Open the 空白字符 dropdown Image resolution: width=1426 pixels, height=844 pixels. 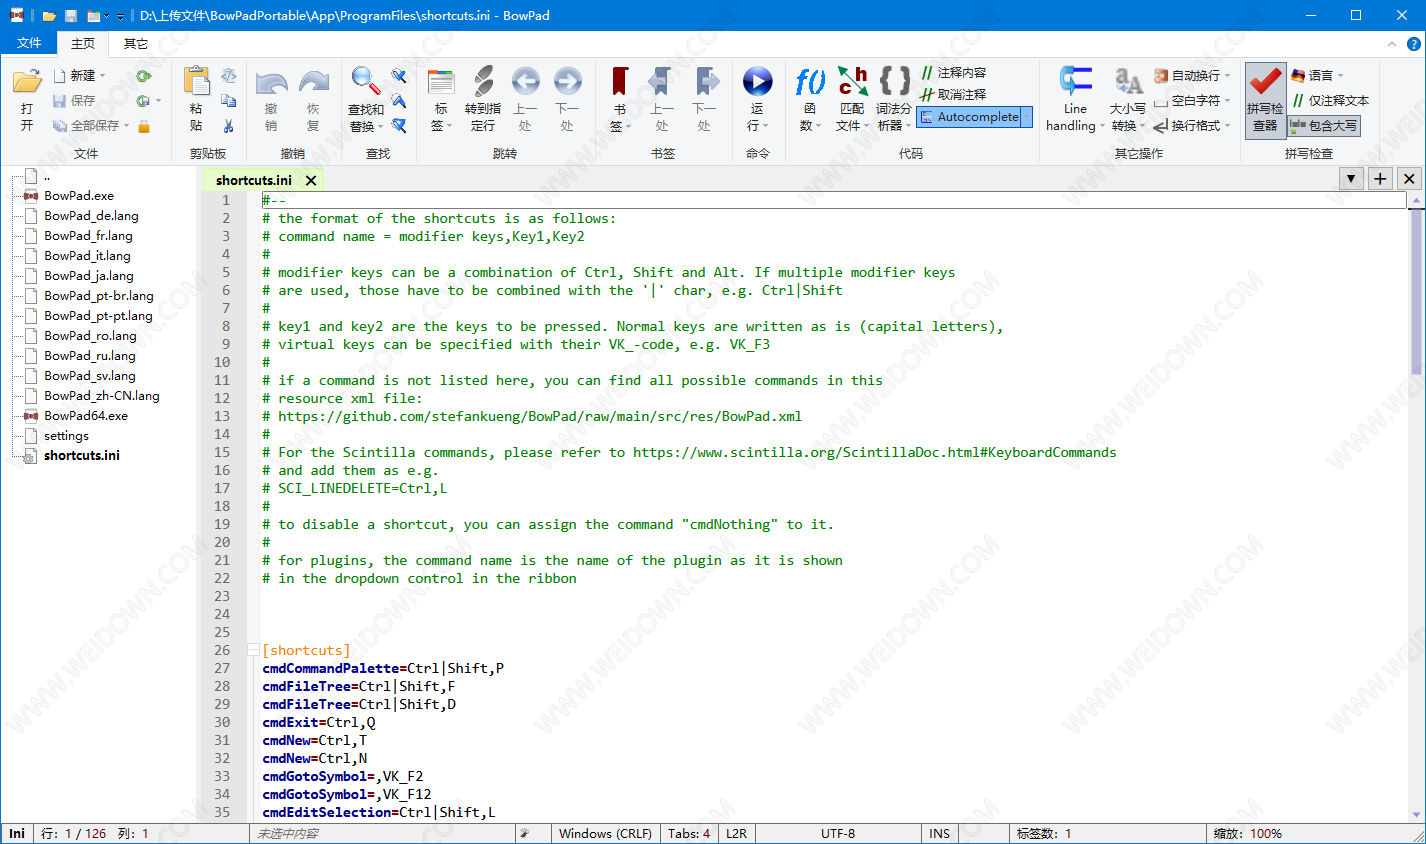tap(1227, 101)
